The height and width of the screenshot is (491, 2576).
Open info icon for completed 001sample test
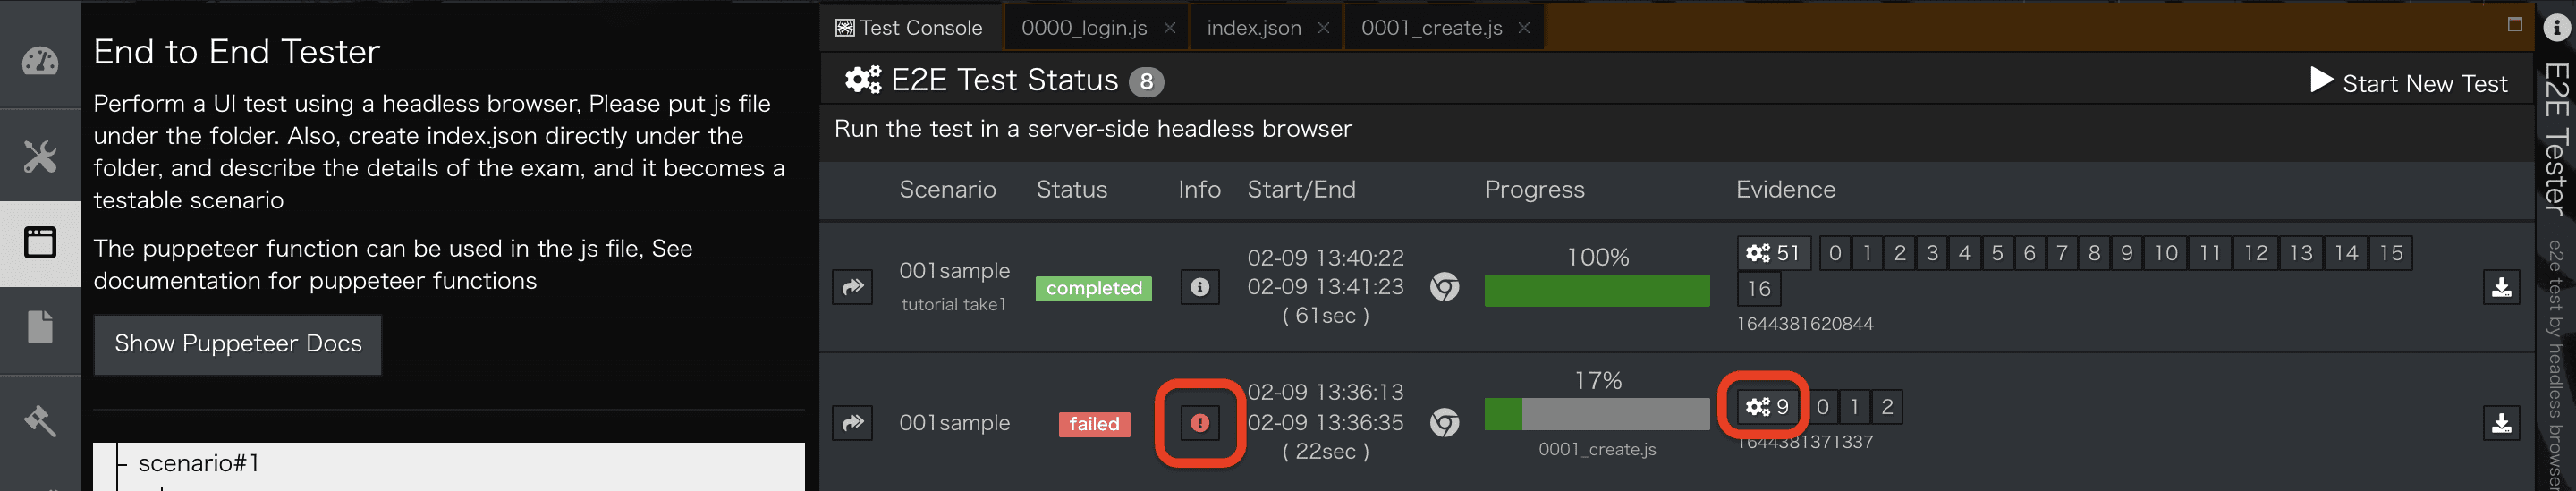click(1200, 288)
